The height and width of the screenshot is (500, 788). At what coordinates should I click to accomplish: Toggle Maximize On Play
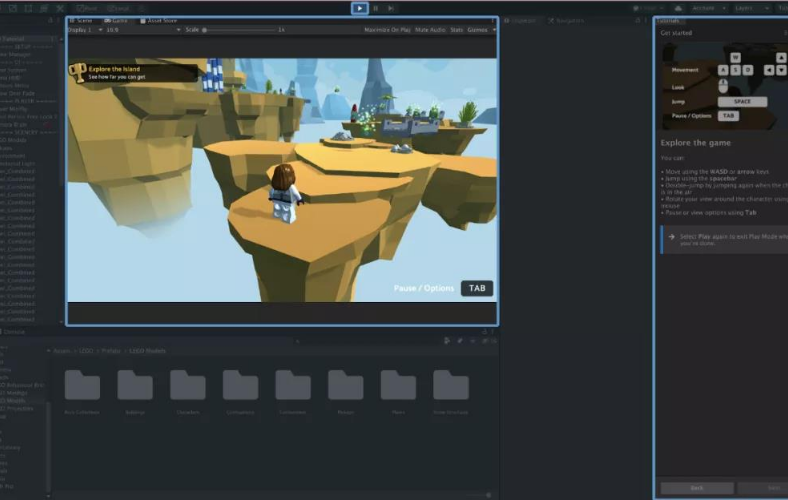[x=387, y=30]
